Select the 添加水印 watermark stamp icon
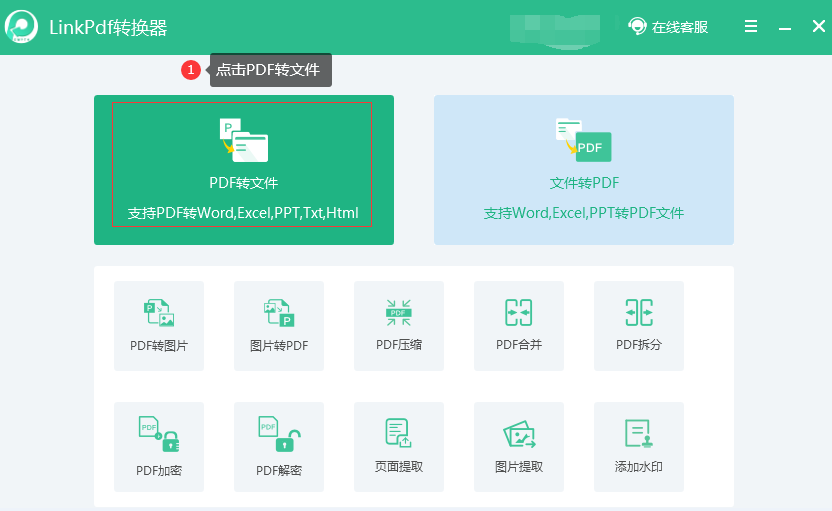This screenshot has width=832, height=511. pos(639,434)
